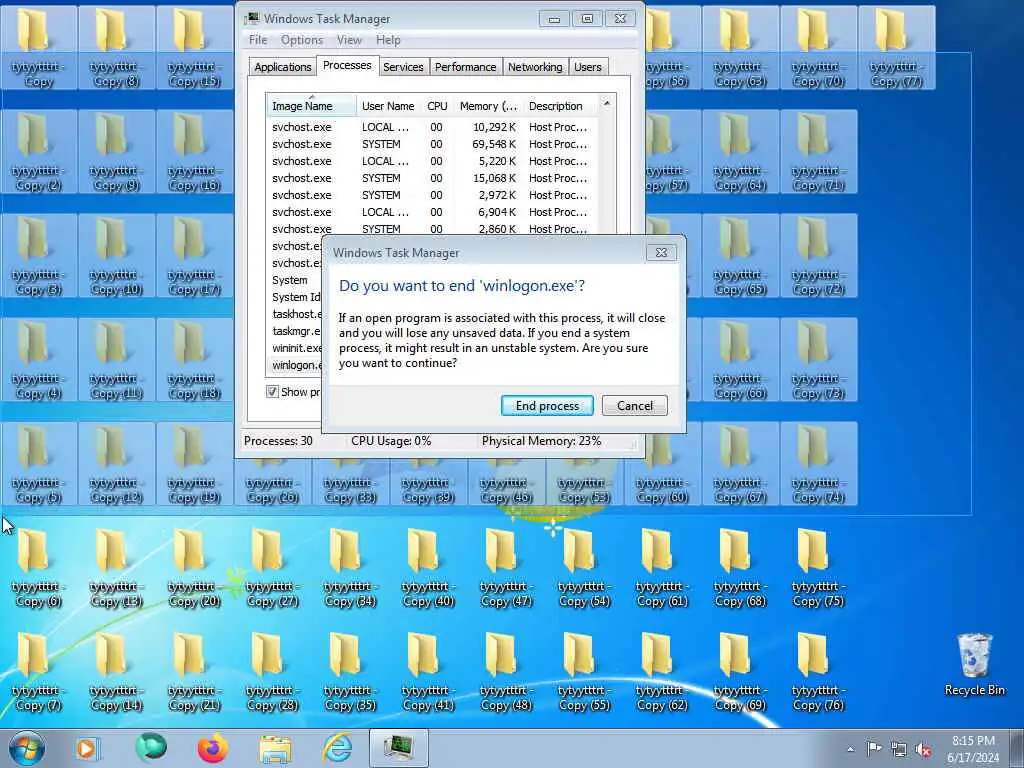Image resolution: width=1024 pixels, height=768 pixels.
Task: Sort processes by Image Name column
Action: point(311,106)
